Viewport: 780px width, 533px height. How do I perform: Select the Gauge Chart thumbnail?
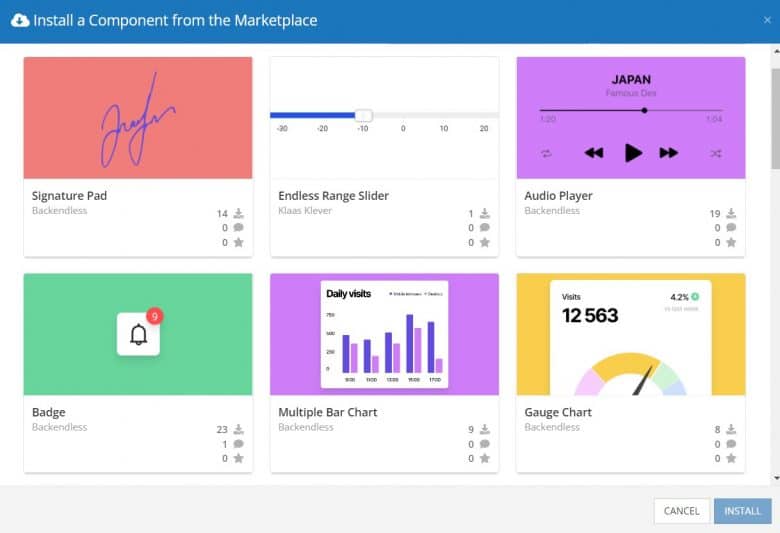631,334
